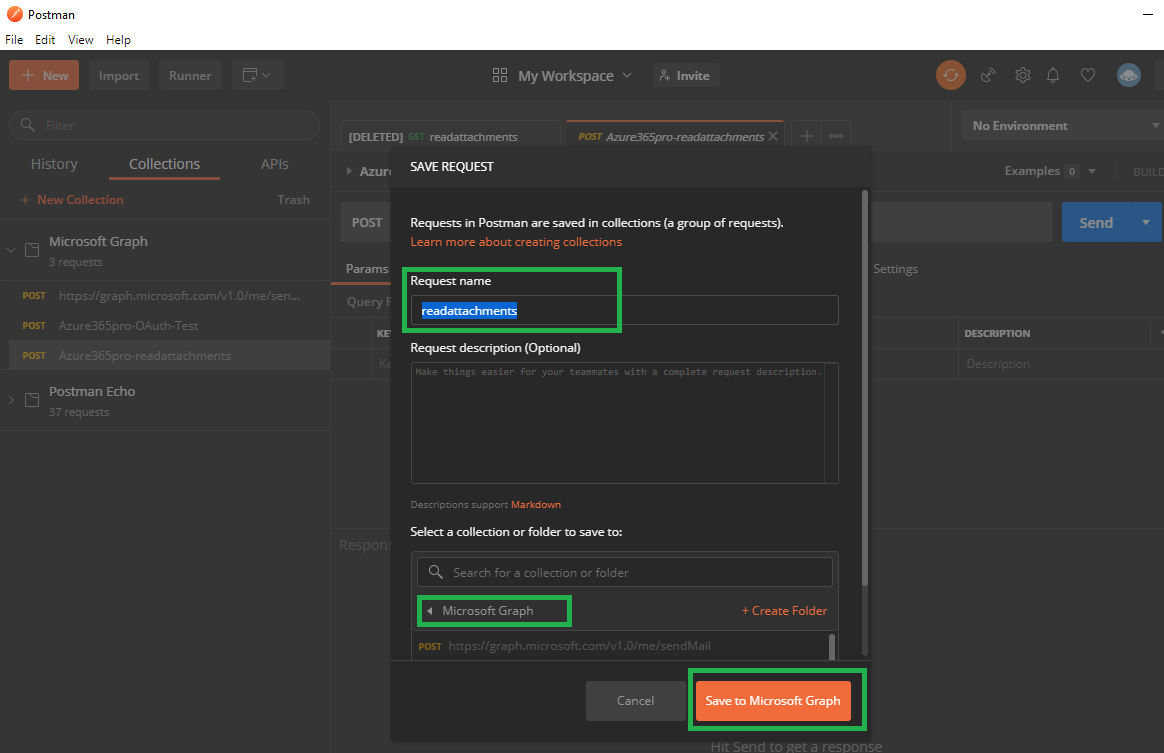Open the POST method dropdown
1164x753 pixels.
coord(367,222)
